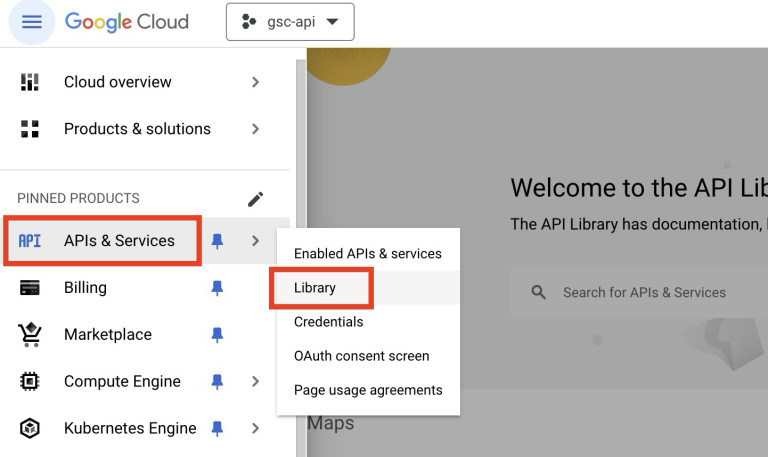
Task: Unpin Kubernetes Engine
Action: tap(217, 428)
